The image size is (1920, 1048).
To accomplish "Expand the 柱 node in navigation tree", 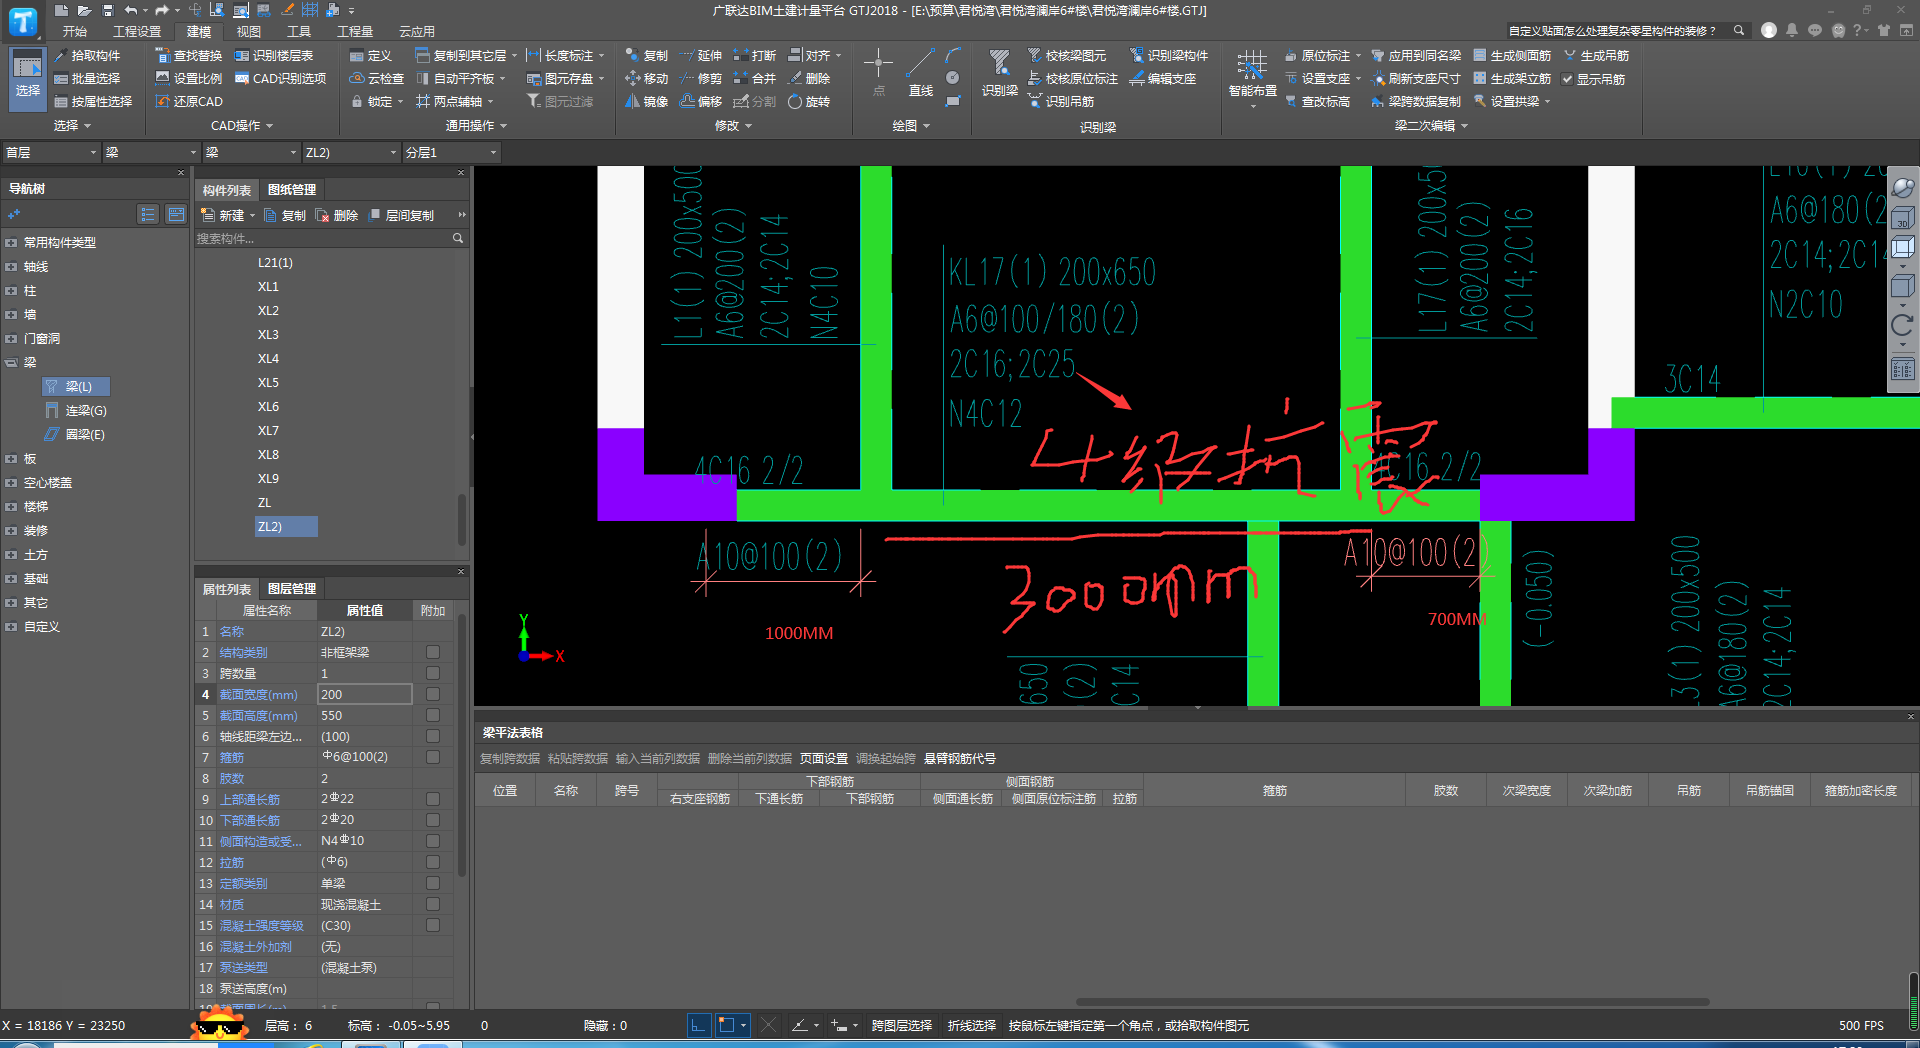I will coord(11,291).
